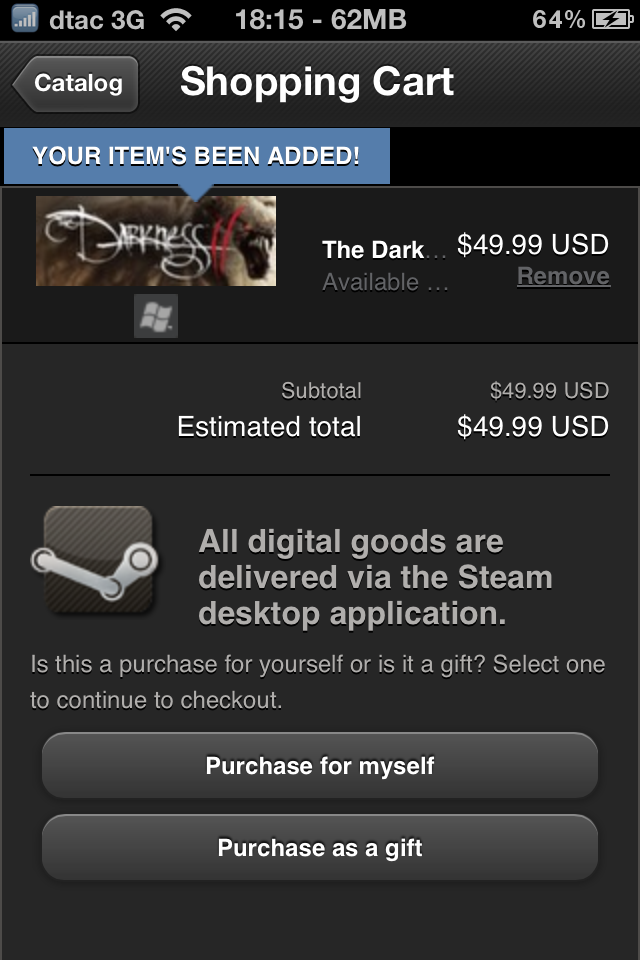Tap the Wi-Fi status icon
This screenshot has width=640, height=960.
[x=176, y=19]
